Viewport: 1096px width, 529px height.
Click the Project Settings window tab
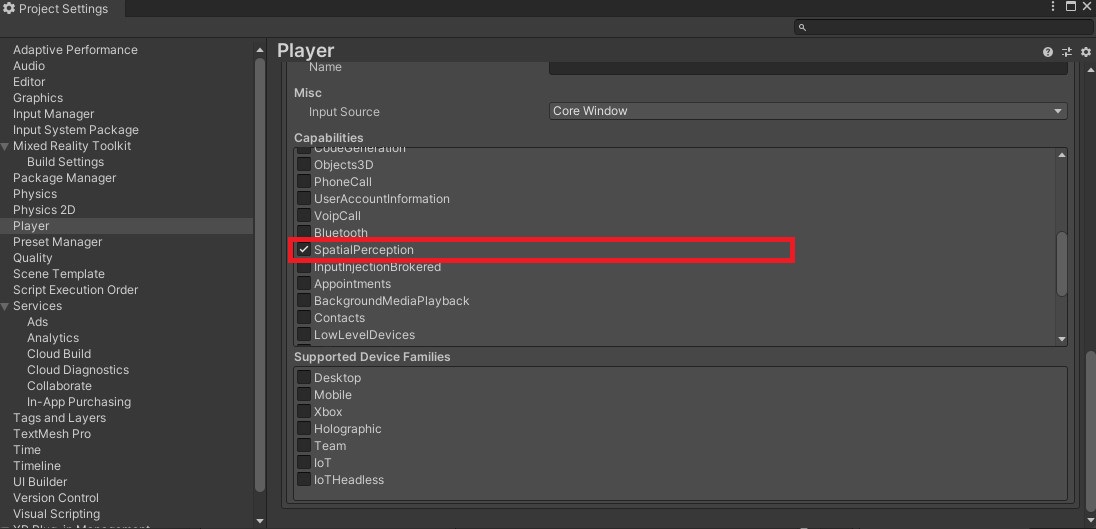point(62,9)
